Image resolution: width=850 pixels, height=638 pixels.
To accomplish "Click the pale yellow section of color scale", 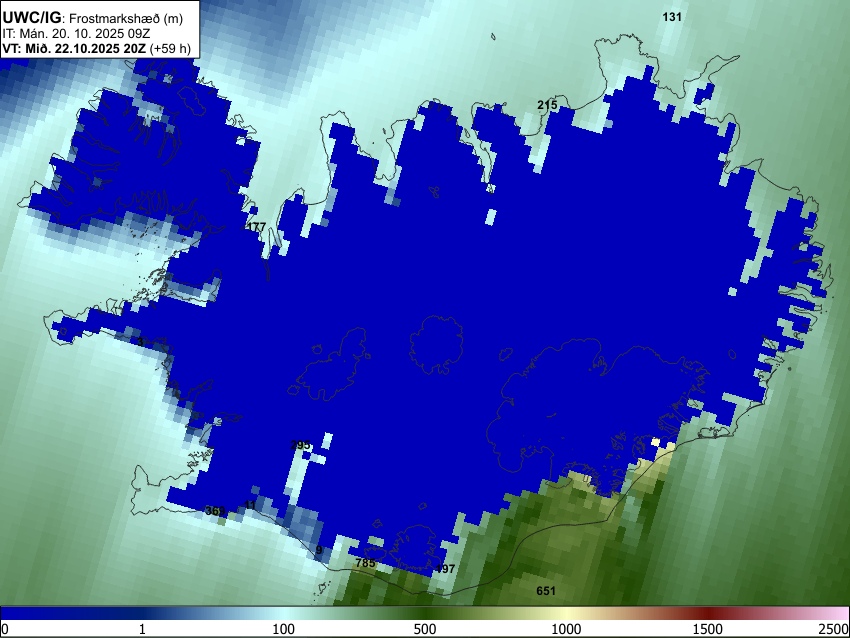I will [x=566, y=613].
